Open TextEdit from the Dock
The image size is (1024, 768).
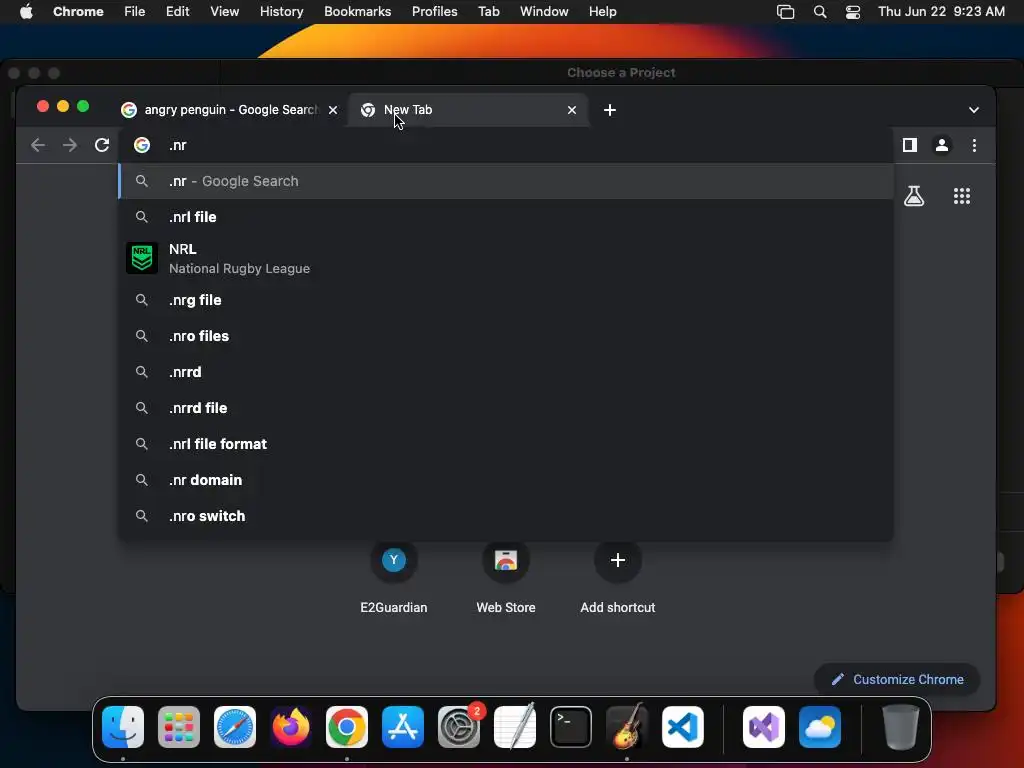tap(515, 727)
